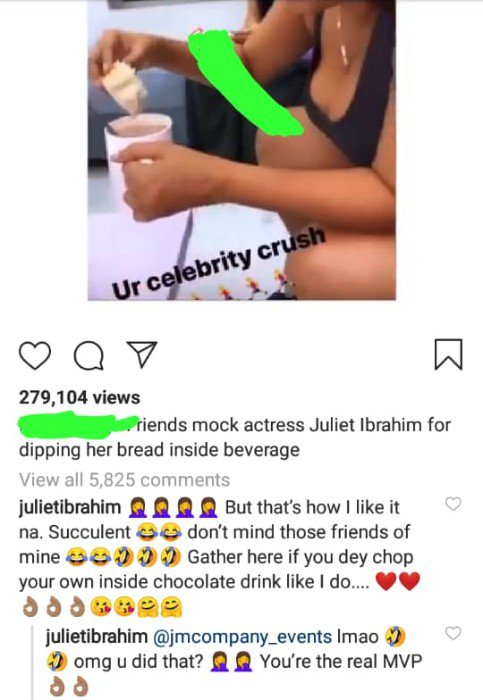Tap the 279,104 views count
Image resolution: width=483 pixels, height=700 pixels.
point(79,397)
